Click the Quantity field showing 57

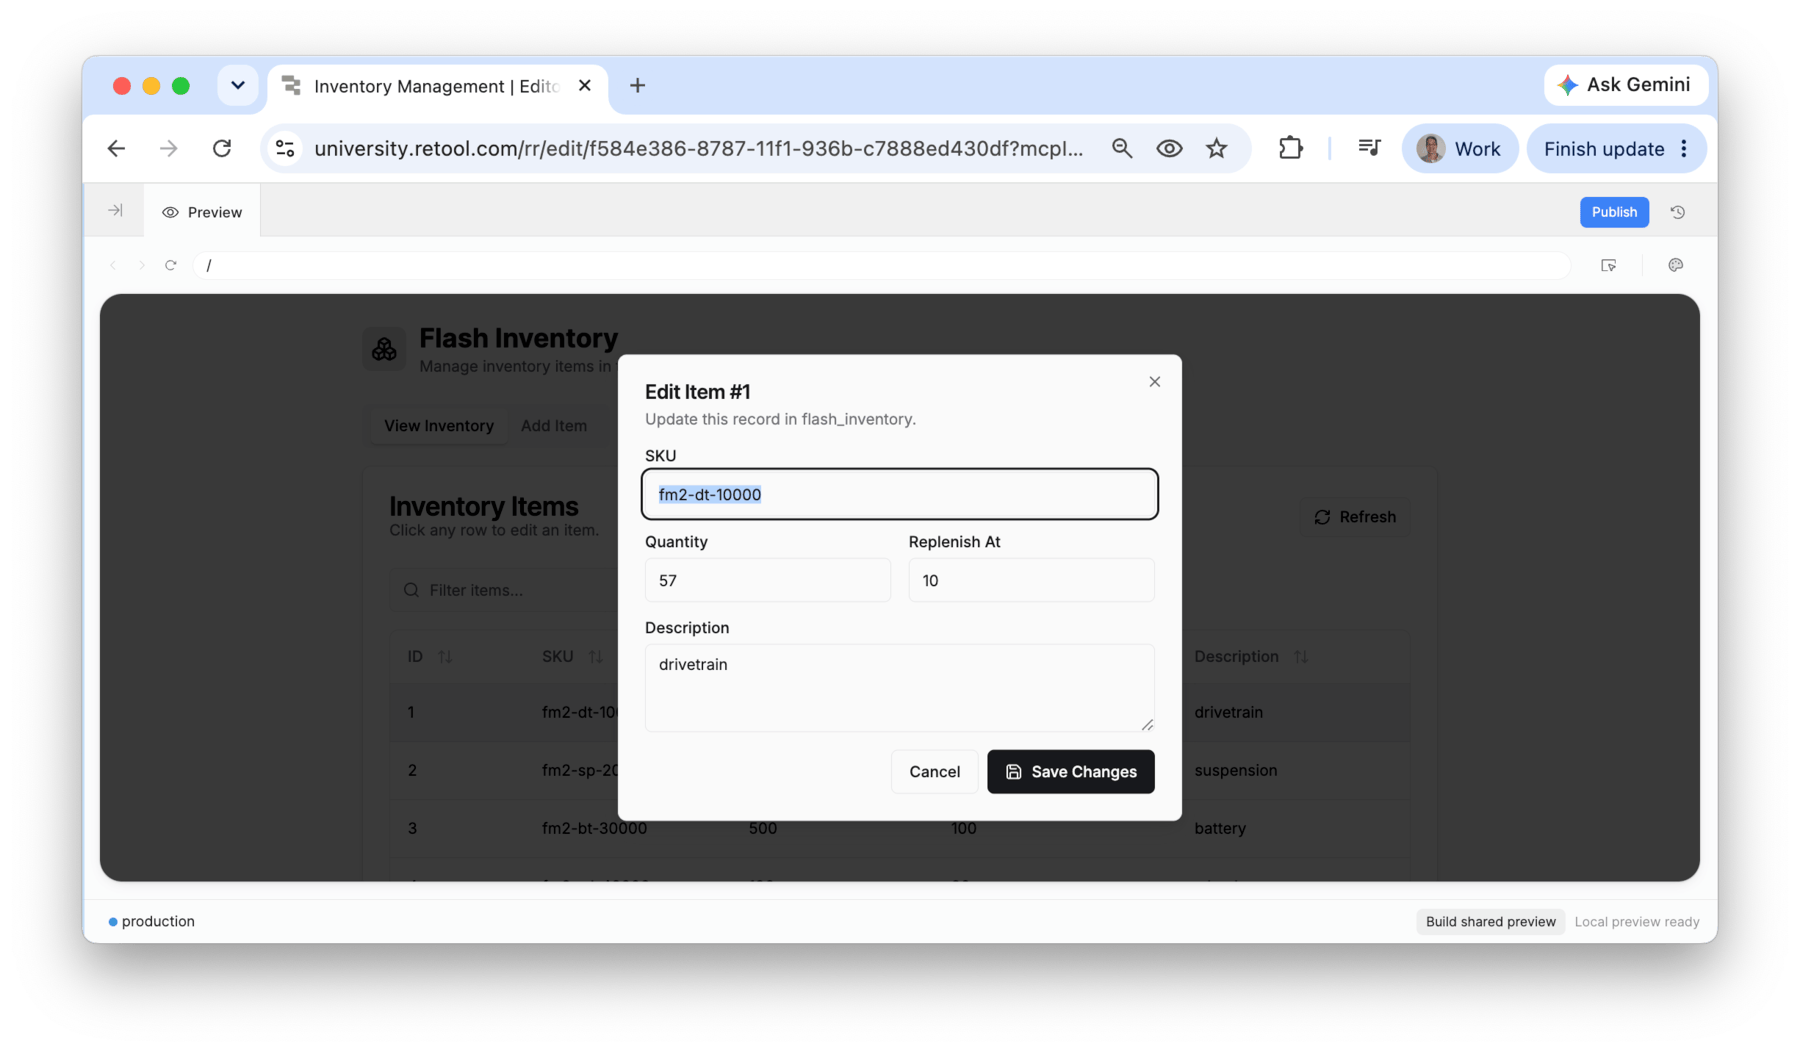click(x=767, y=580)
